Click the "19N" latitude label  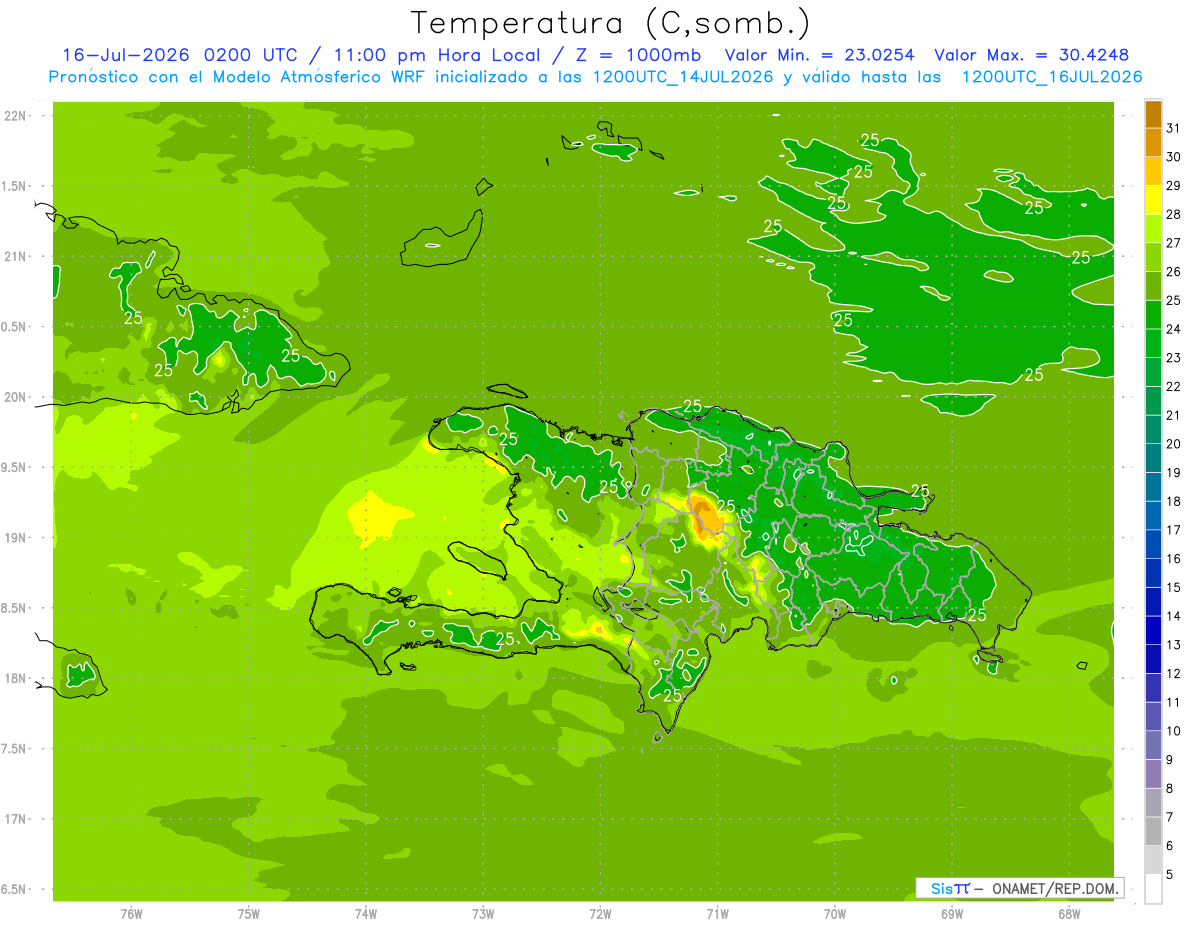click(16, 538)
